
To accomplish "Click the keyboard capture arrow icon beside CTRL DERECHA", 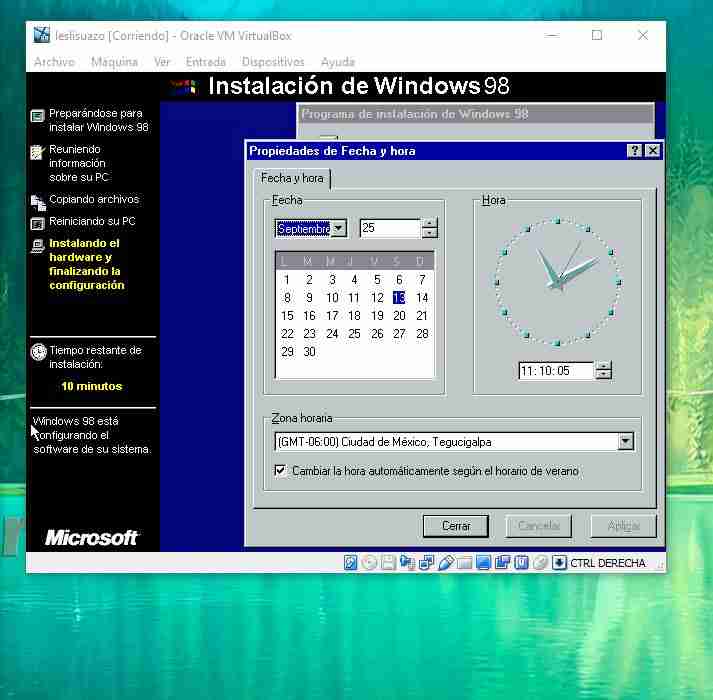I will [x=559, y=563].
